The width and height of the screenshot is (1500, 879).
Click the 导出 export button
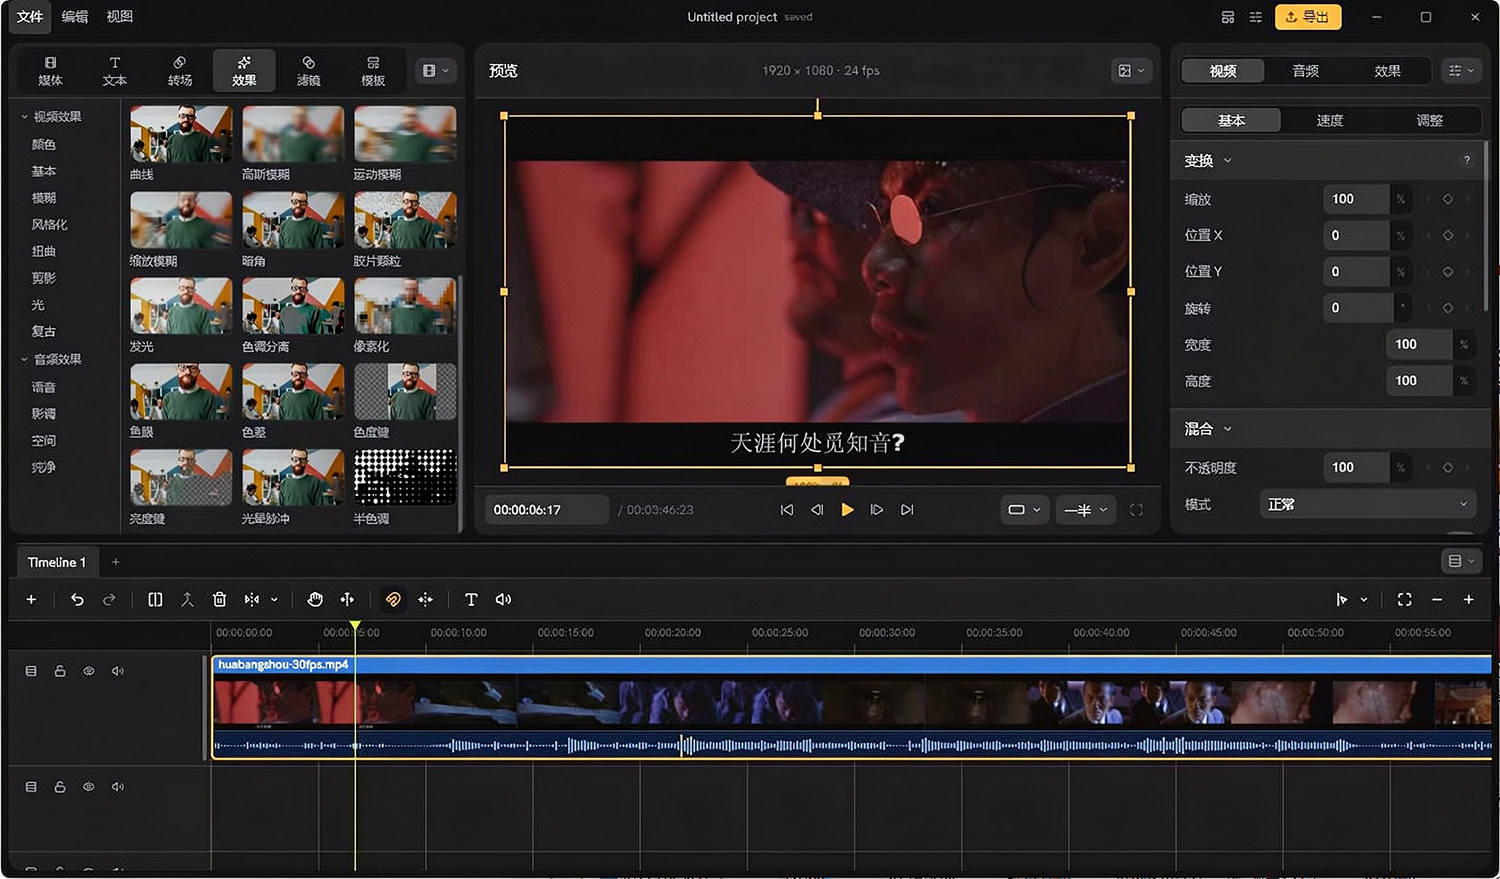coord(1308,17)
